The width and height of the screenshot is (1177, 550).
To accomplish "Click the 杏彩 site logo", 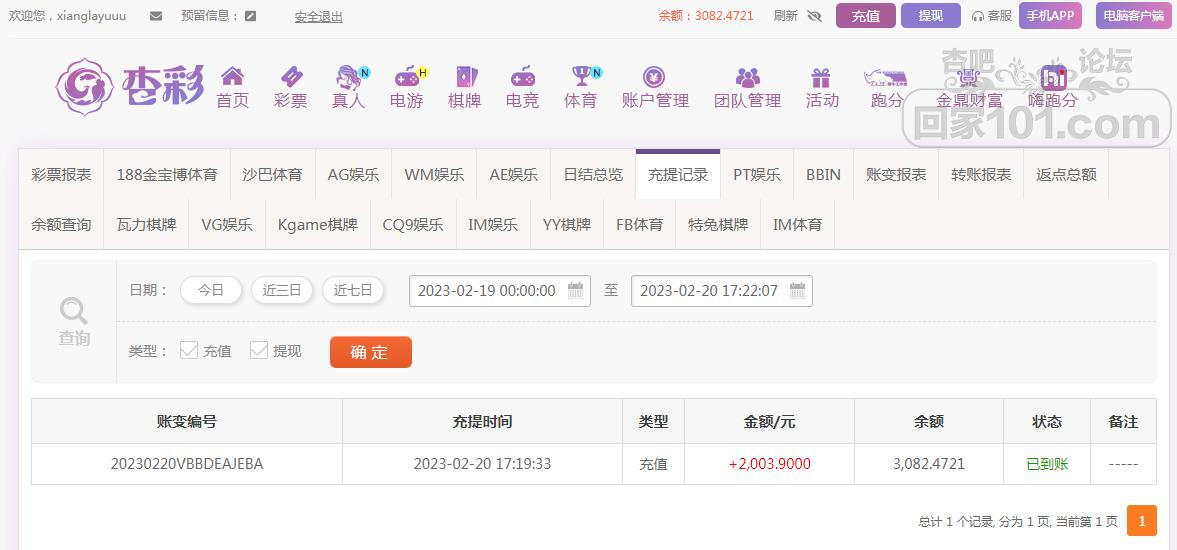I will (131, 86).
